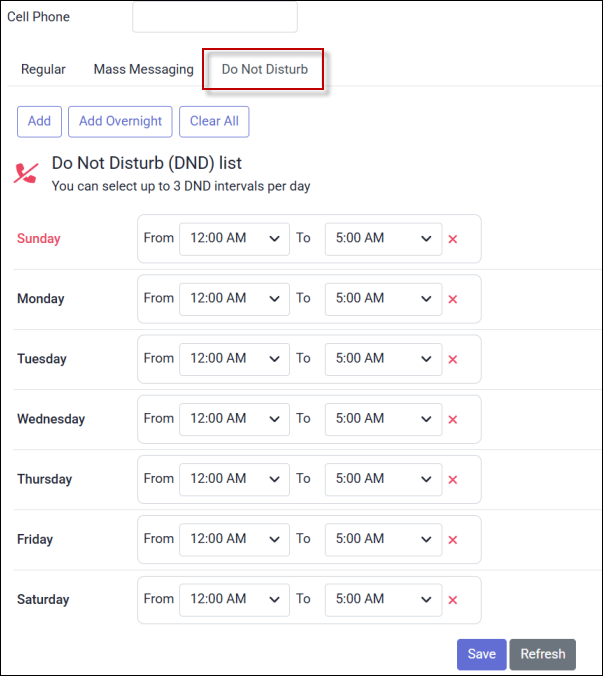Click Clear All intervals button
This screenshot has height=676, width=603.
tap(214, 122)
